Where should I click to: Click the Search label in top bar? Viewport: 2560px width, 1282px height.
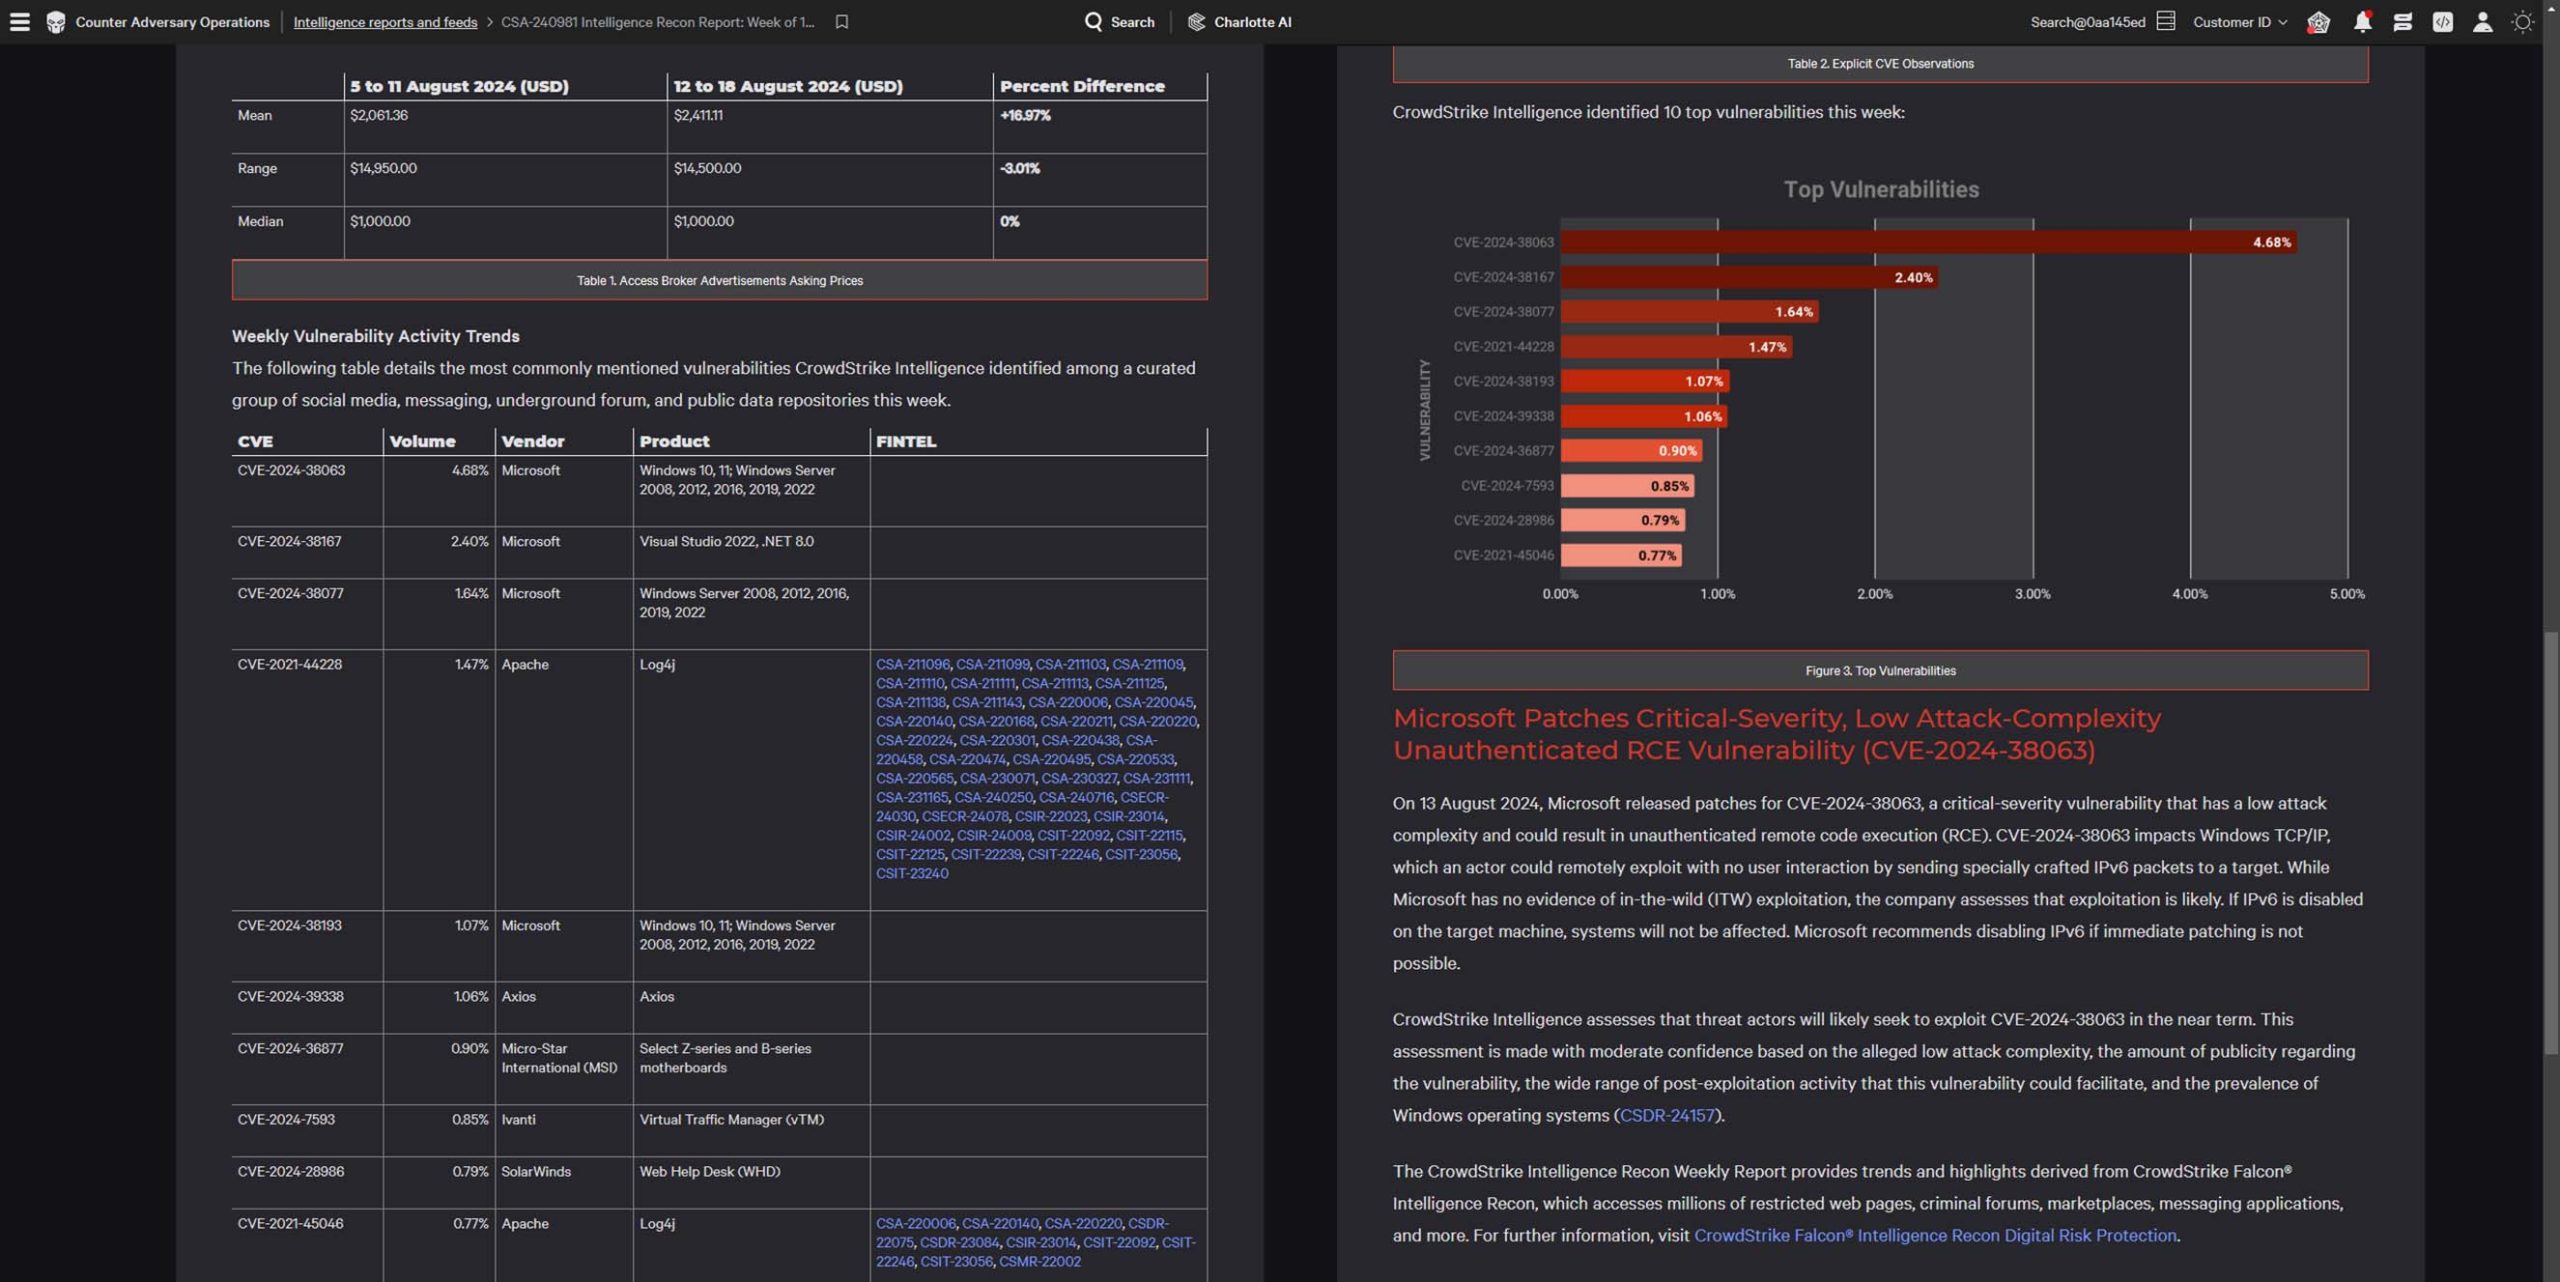[1132, 22]
